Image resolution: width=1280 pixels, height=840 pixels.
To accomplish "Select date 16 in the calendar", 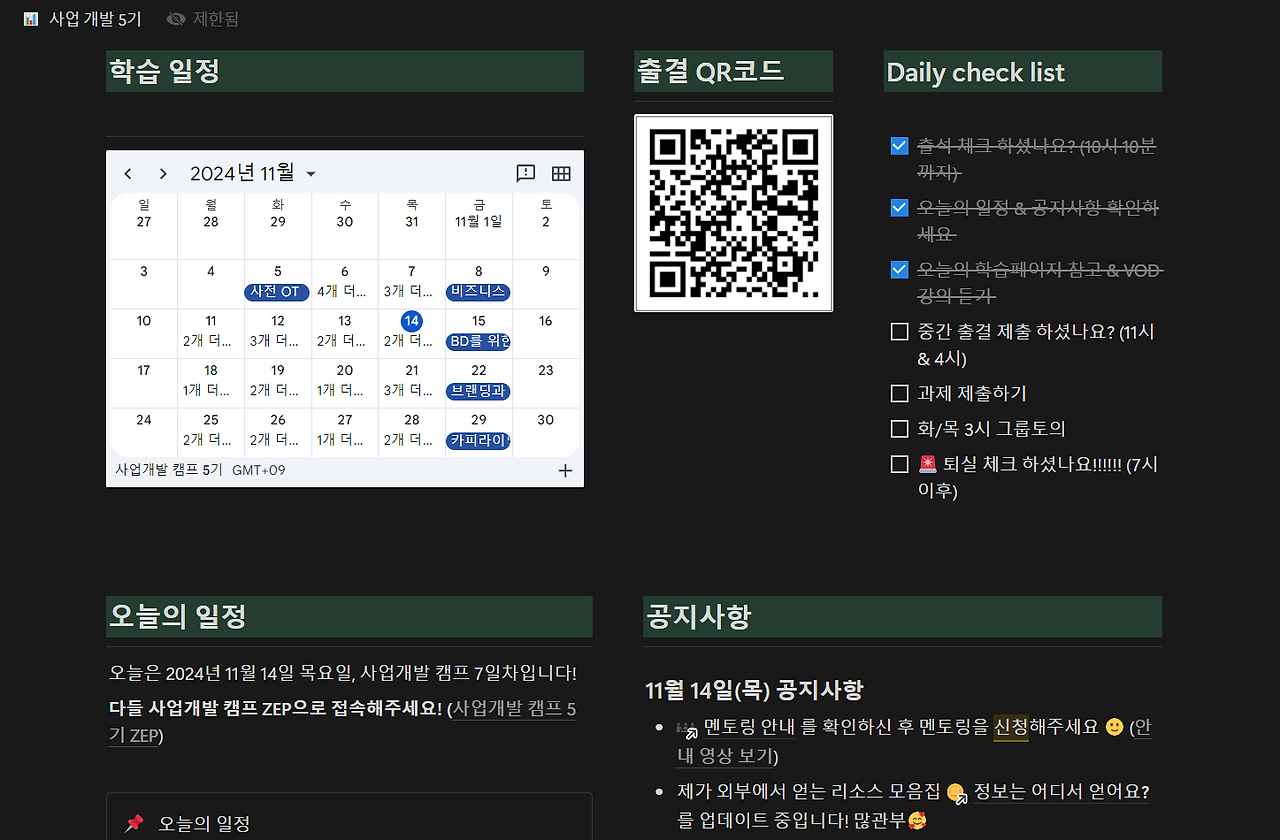I will pos(546,321).
